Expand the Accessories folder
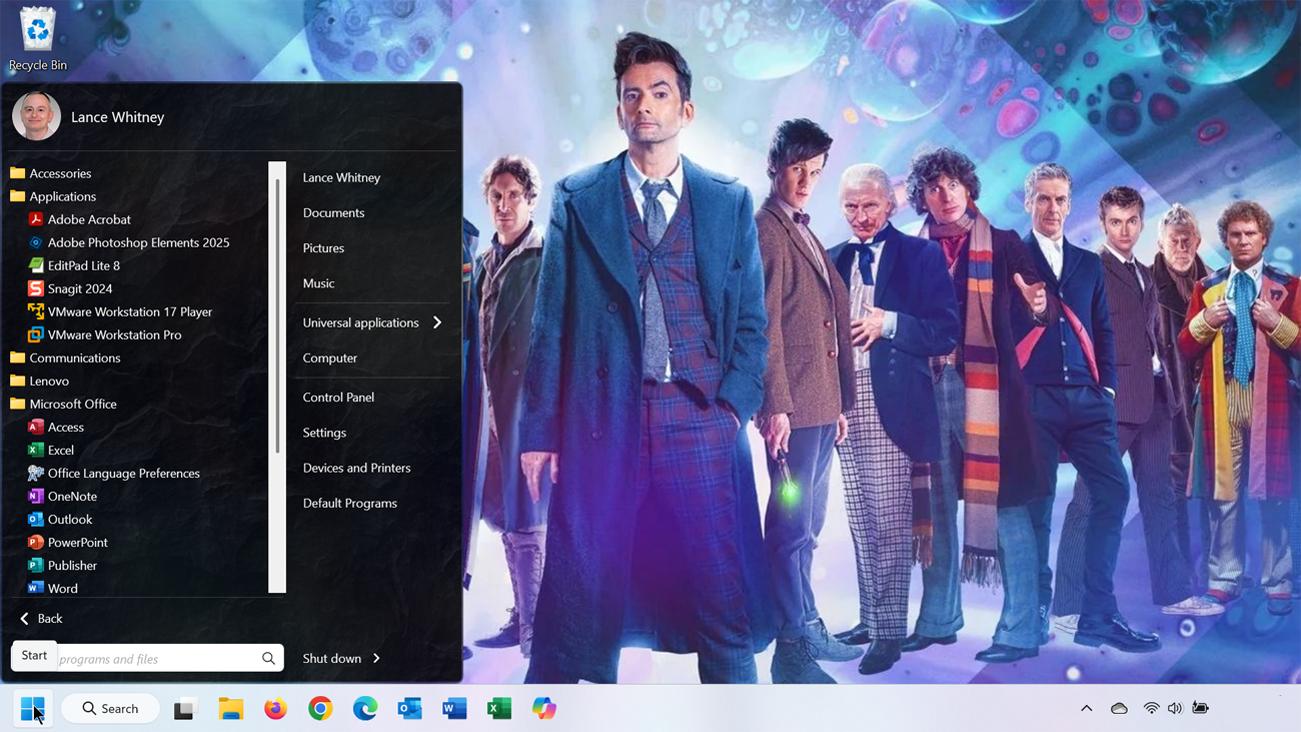Image resolution: width=1301 pixels, height=732 pixels. (x=51, y=173)
